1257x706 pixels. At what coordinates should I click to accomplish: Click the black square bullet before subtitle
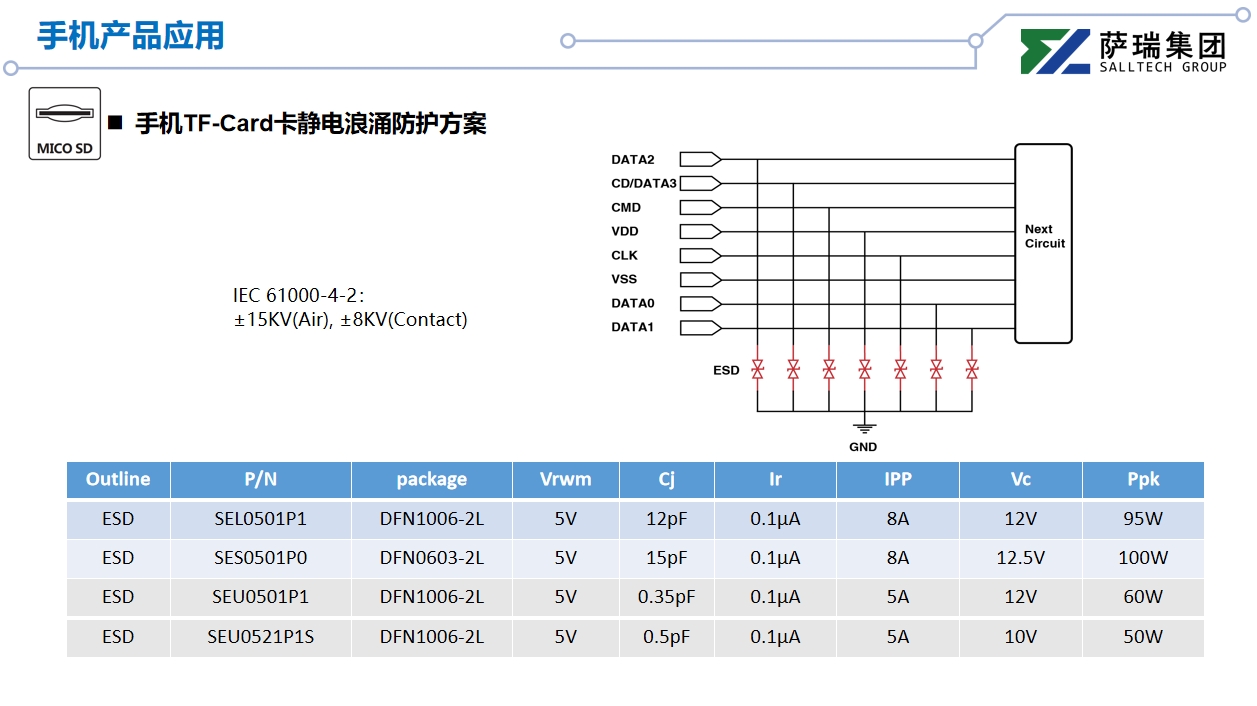pos(115,123)
